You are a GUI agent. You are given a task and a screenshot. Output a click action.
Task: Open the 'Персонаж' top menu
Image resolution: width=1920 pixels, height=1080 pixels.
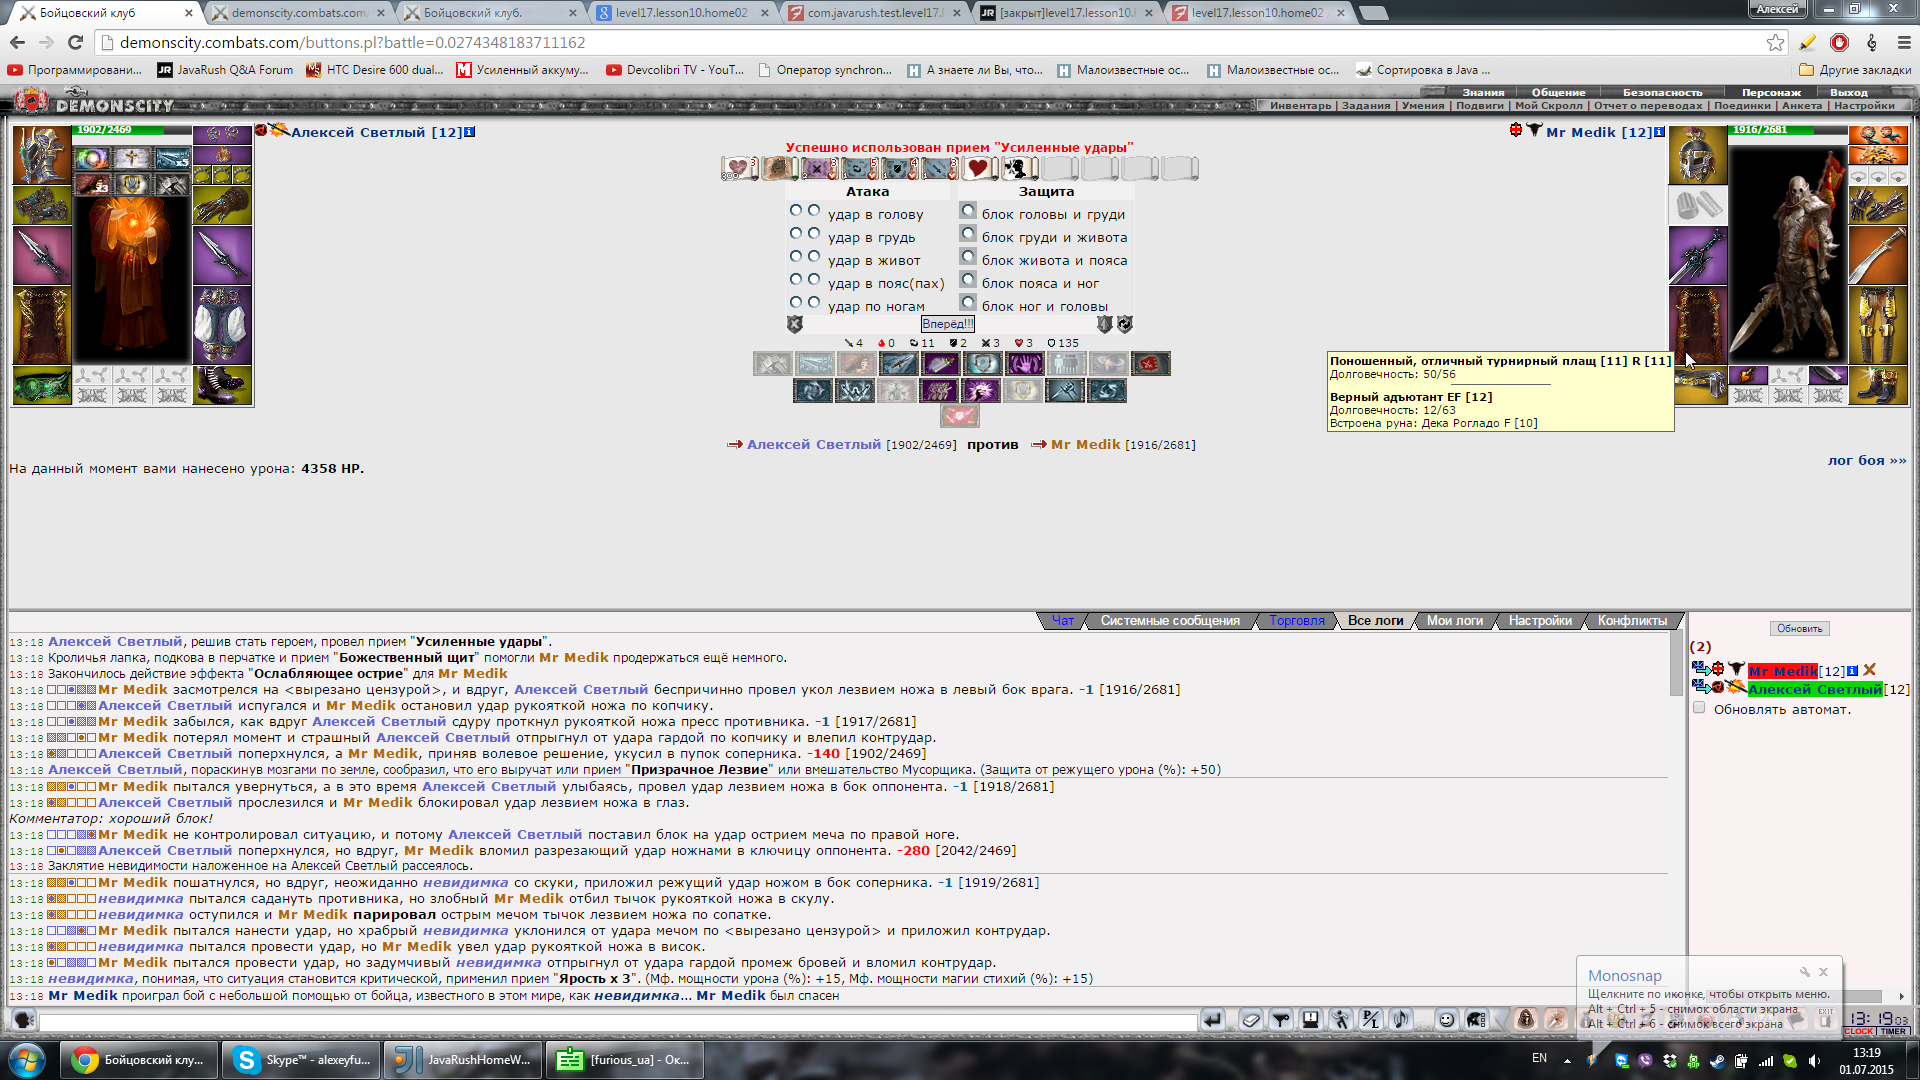pos(1771,92)
